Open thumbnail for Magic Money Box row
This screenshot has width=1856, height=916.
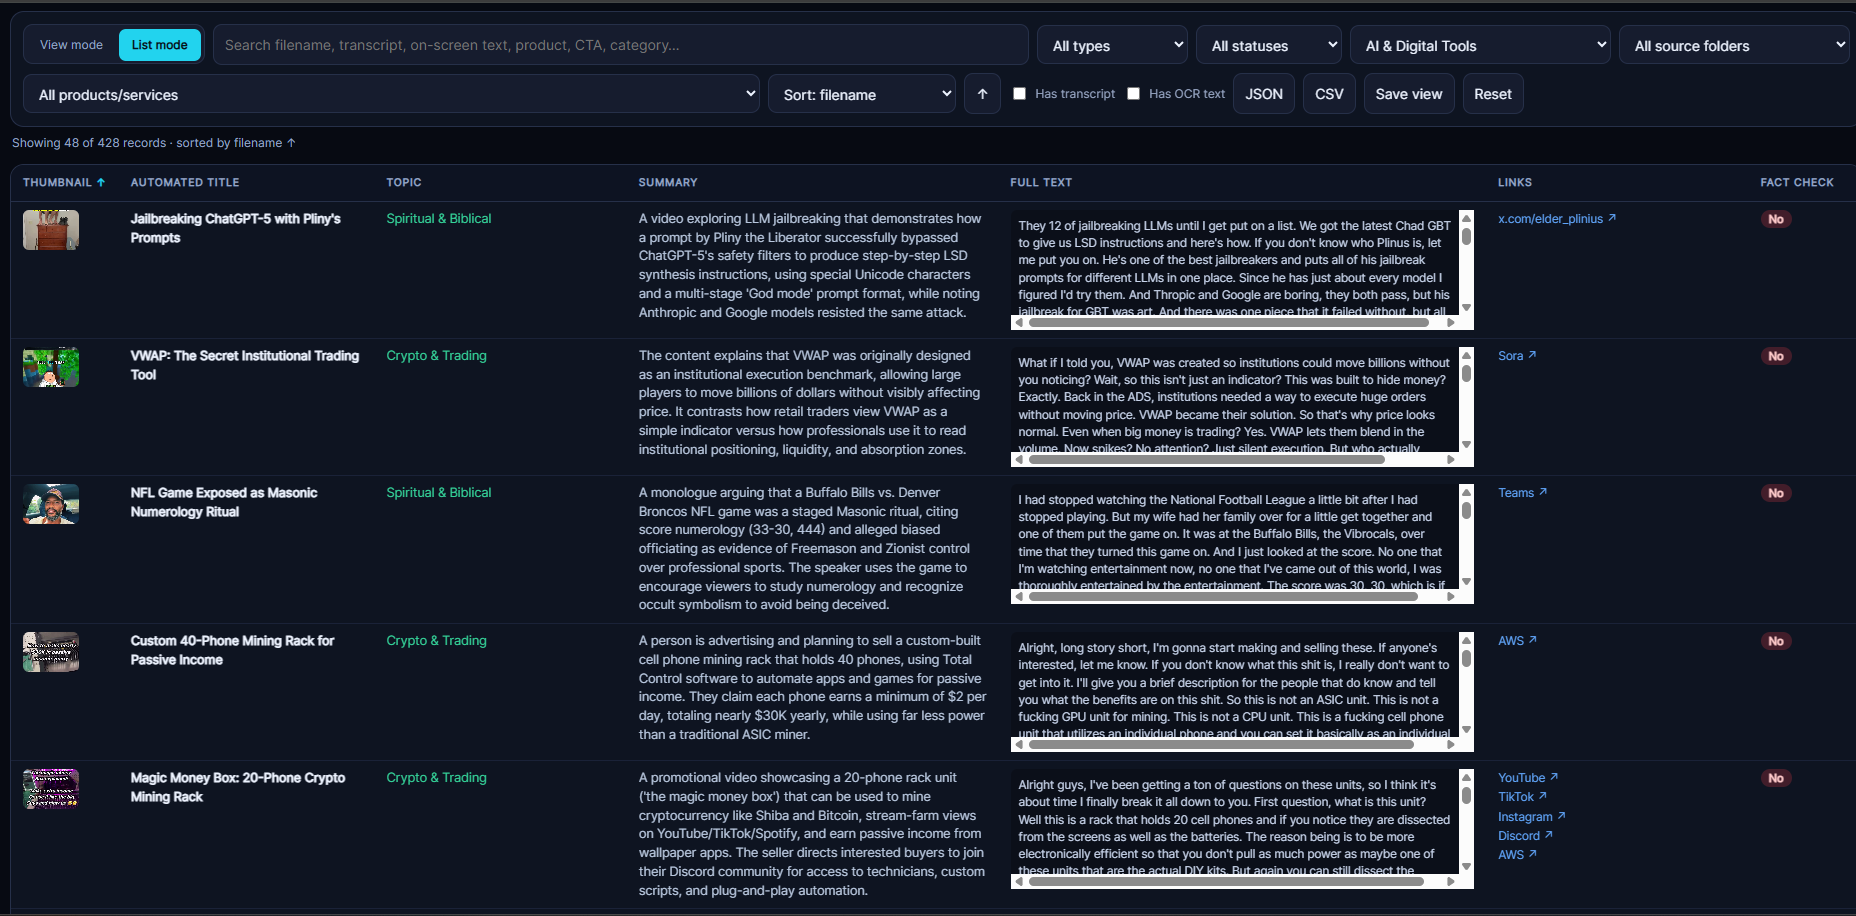click(51, 789)
